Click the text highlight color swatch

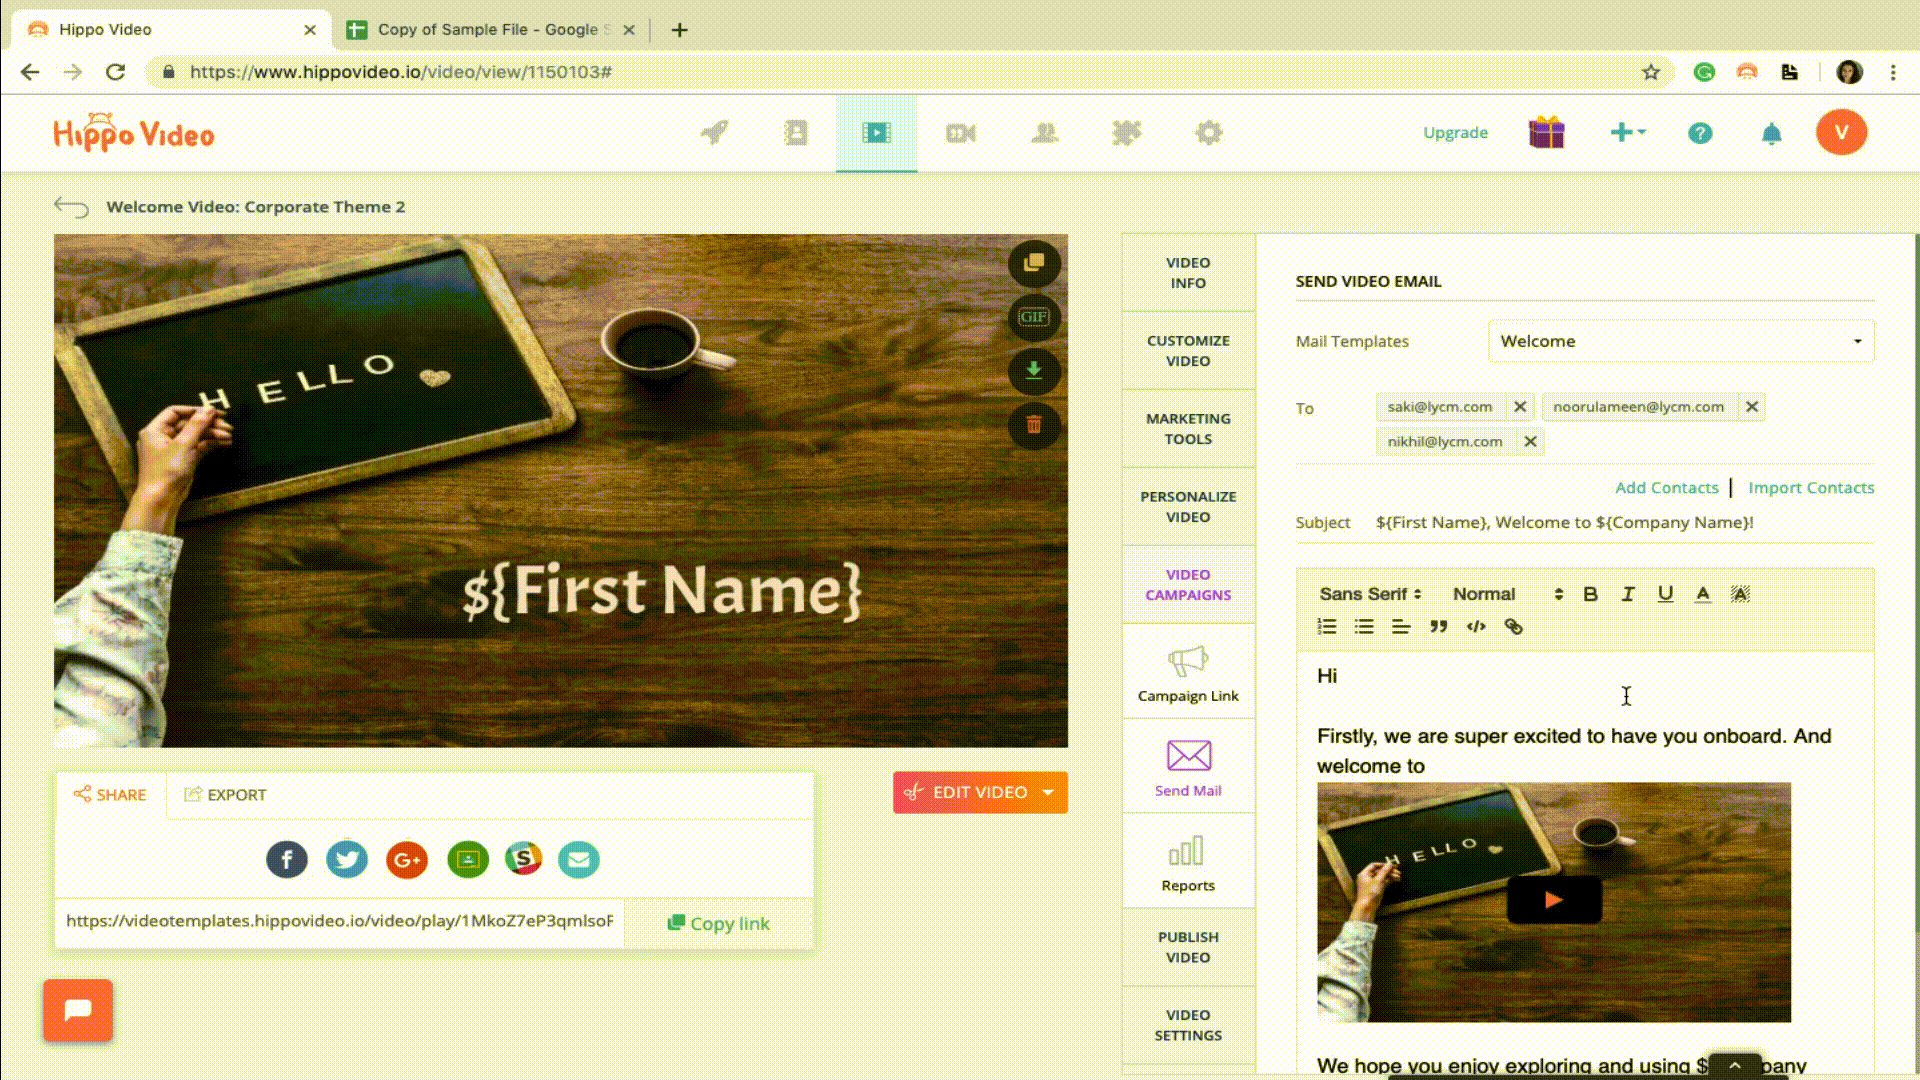[1741, 593]
